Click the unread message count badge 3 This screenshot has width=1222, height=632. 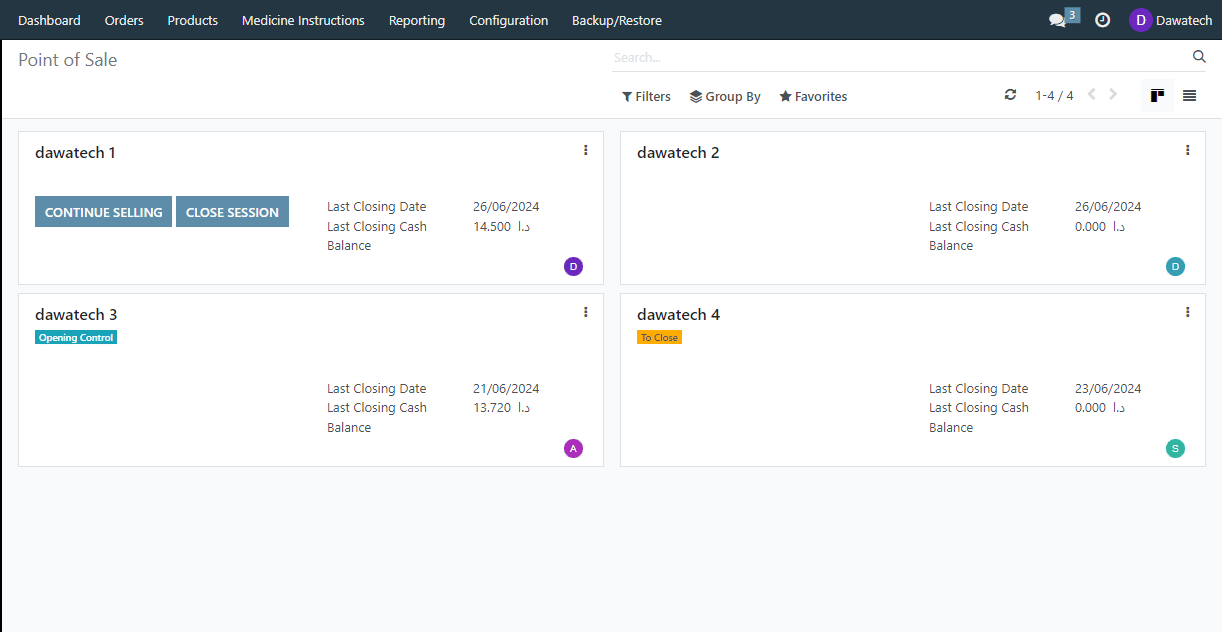tap(1072, 14)
